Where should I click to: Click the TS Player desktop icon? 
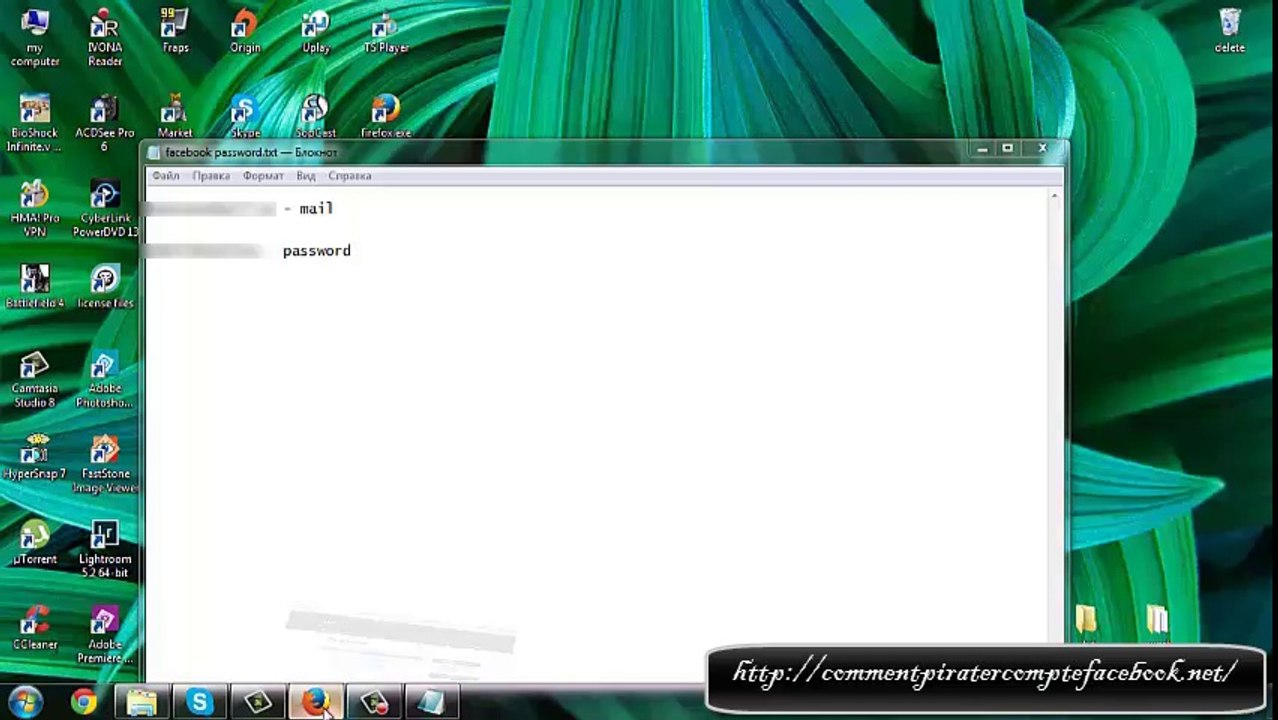[x=386, y=31]
